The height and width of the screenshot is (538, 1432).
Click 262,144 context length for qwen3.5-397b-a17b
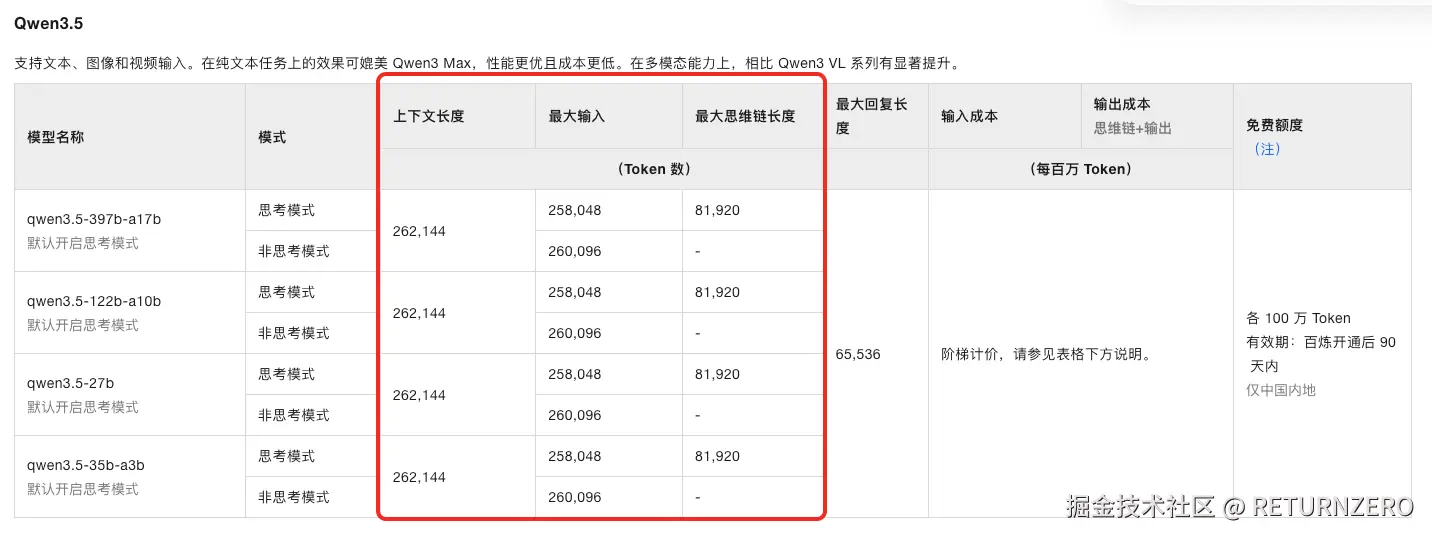419,231
